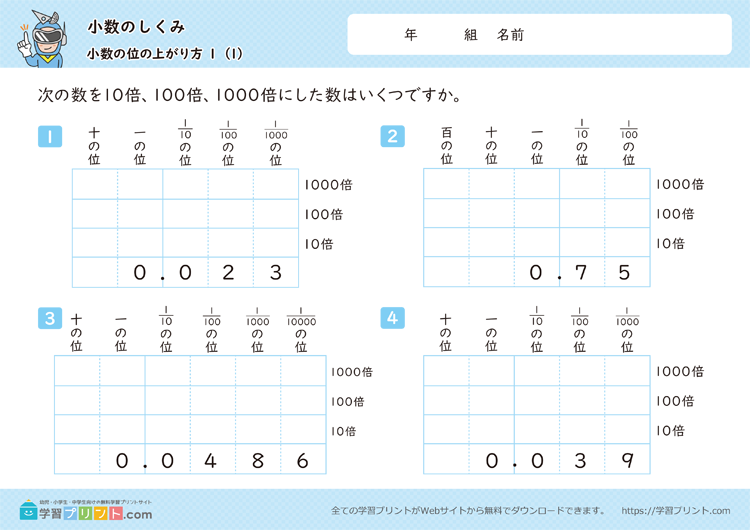Click the digit 2 in problem 1
Viewport: 750px width, 530px height.
click(x=228, y=273)
